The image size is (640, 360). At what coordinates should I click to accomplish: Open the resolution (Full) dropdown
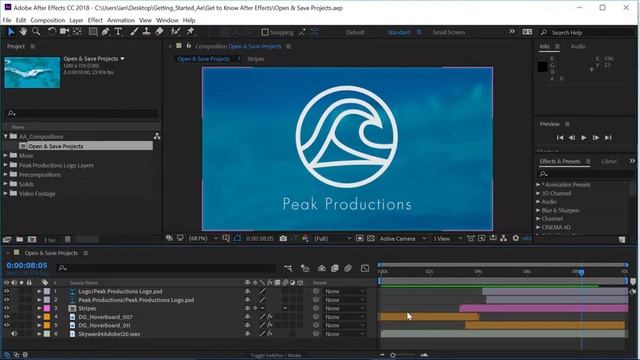[332, 238]
